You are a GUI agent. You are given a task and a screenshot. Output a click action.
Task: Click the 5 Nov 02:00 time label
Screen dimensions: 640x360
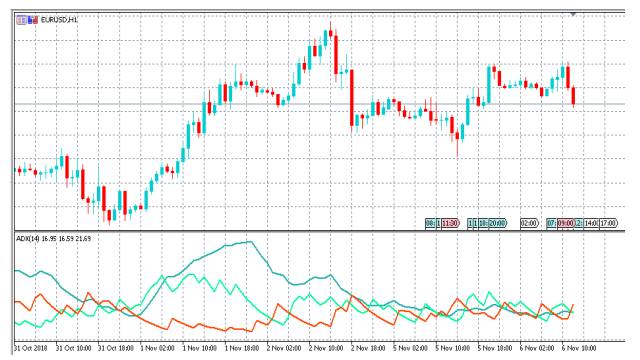tap(411, 348)
